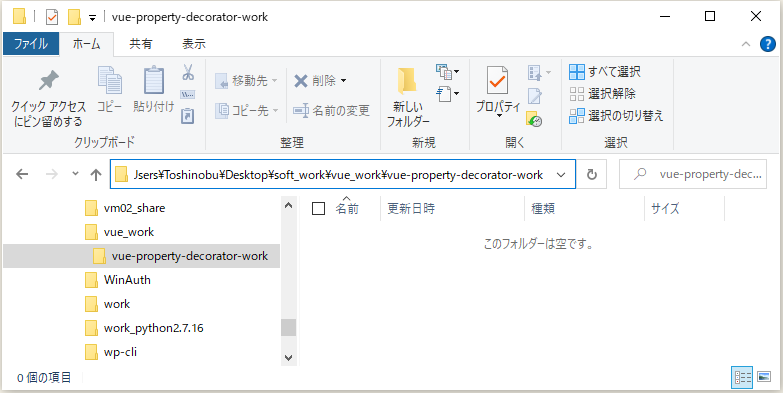This screenshot has height=393, width=783.
Task: Create new folder with 新しいフォルダー
Action: [408, 97]
